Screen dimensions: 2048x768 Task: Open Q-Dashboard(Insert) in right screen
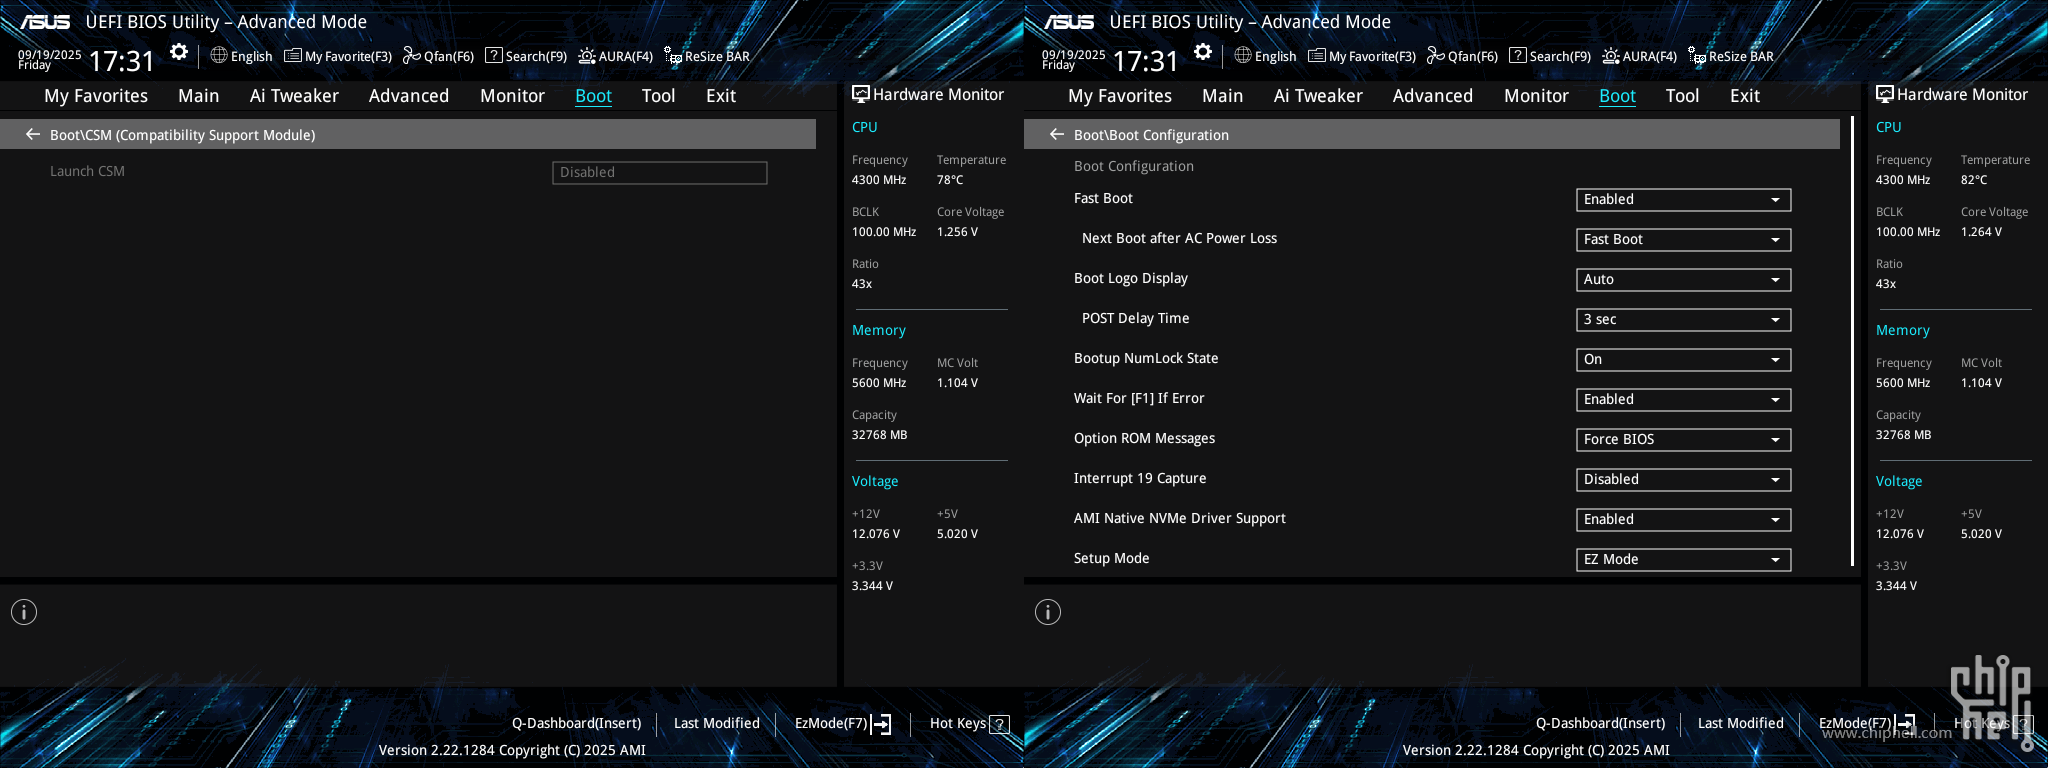coord(1601,724)
